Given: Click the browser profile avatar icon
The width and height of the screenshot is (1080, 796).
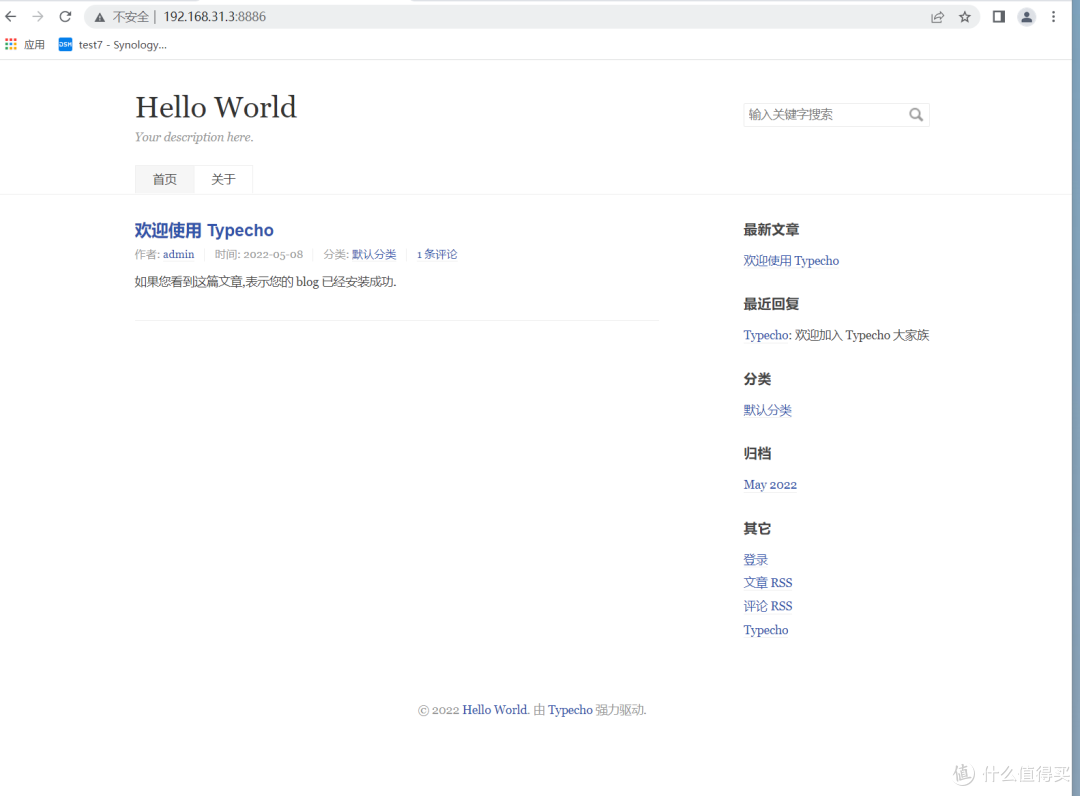Looking at the screenshot, I should point(1026,16).
